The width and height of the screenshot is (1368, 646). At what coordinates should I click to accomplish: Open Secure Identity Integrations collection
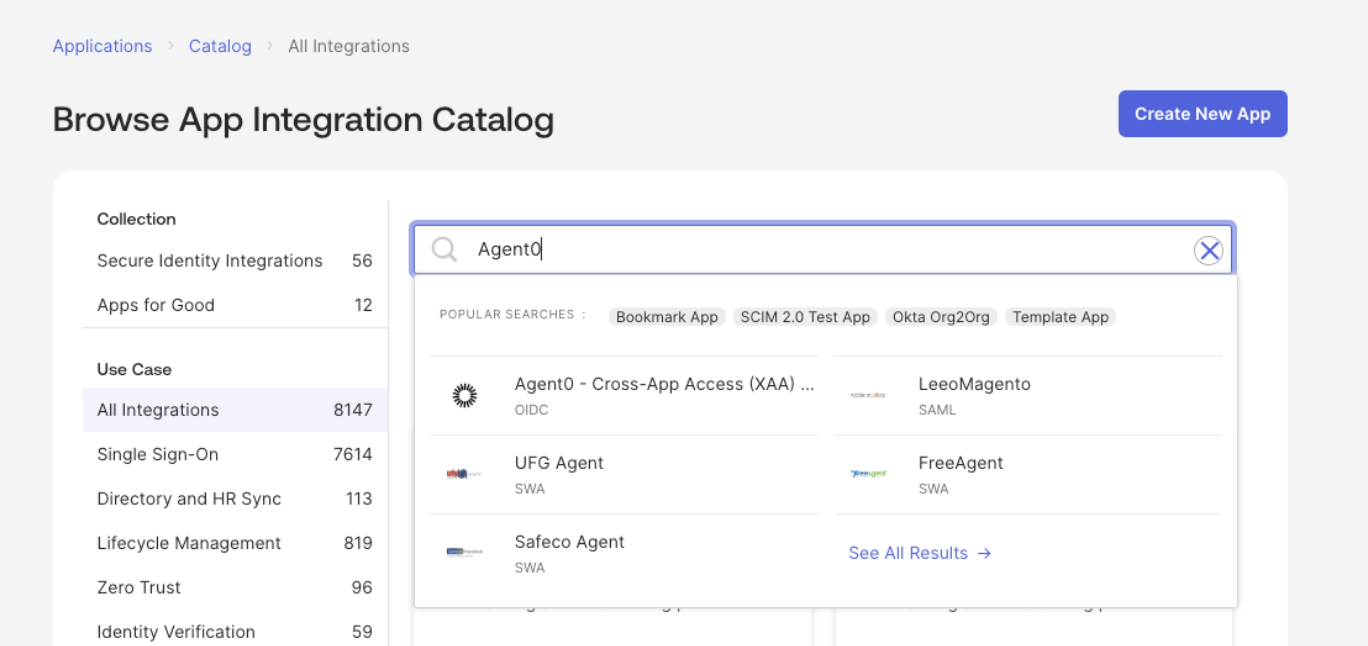click(210, 261)
